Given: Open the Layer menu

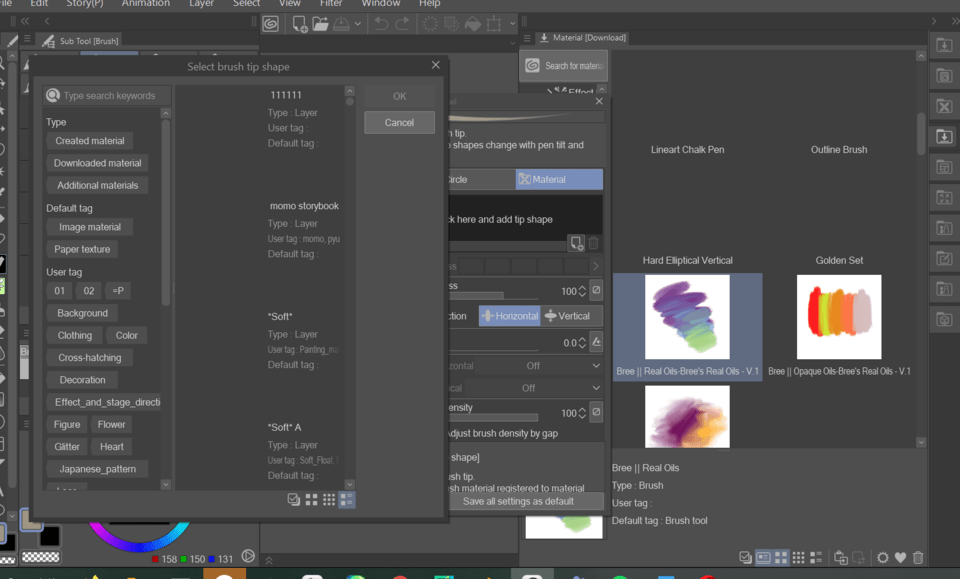Looking at the screenshot, I should point(201,4).
